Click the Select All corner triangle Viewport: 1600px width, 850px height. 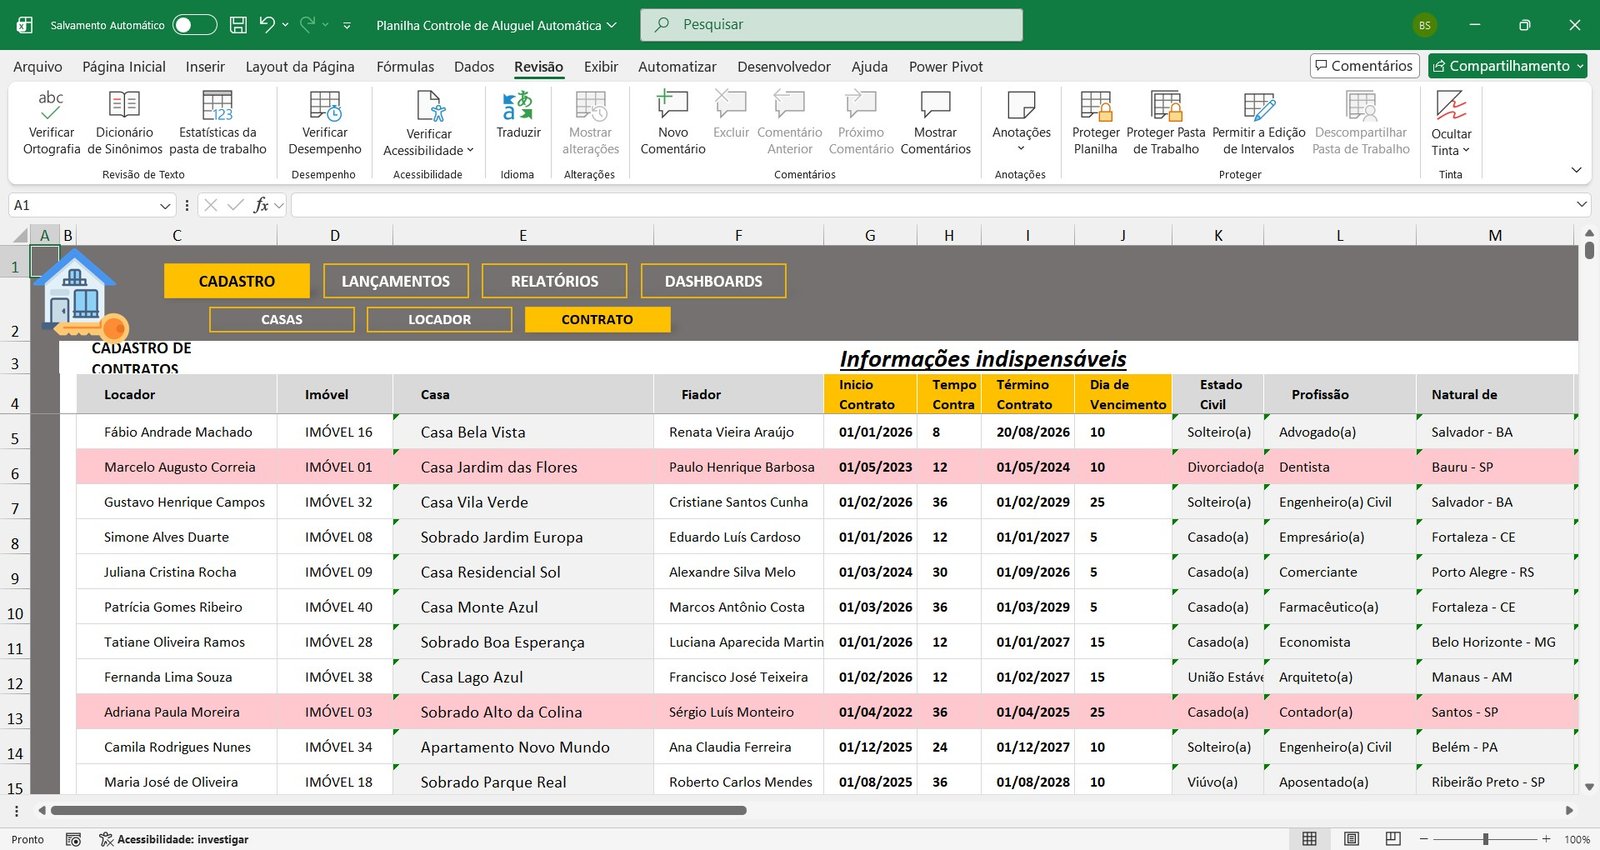(x=20, y=236)
